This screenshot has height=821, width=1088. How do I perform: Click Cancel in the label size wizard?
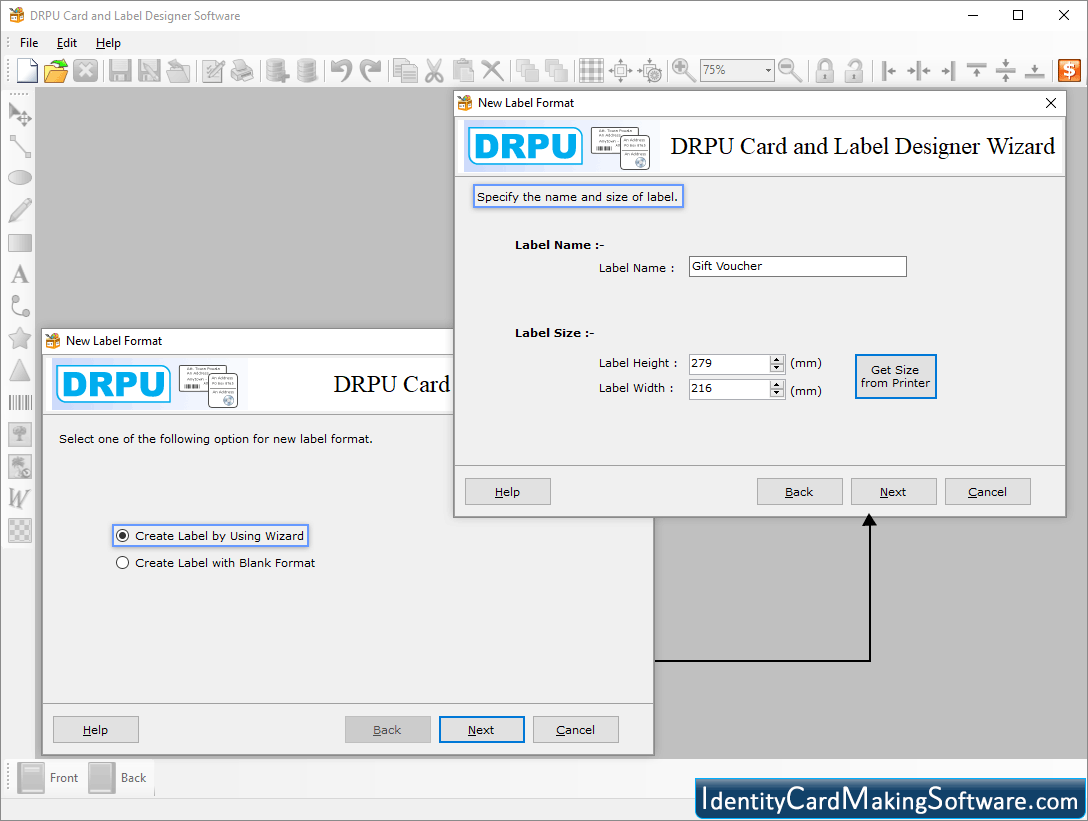click(x=987, y=492)
